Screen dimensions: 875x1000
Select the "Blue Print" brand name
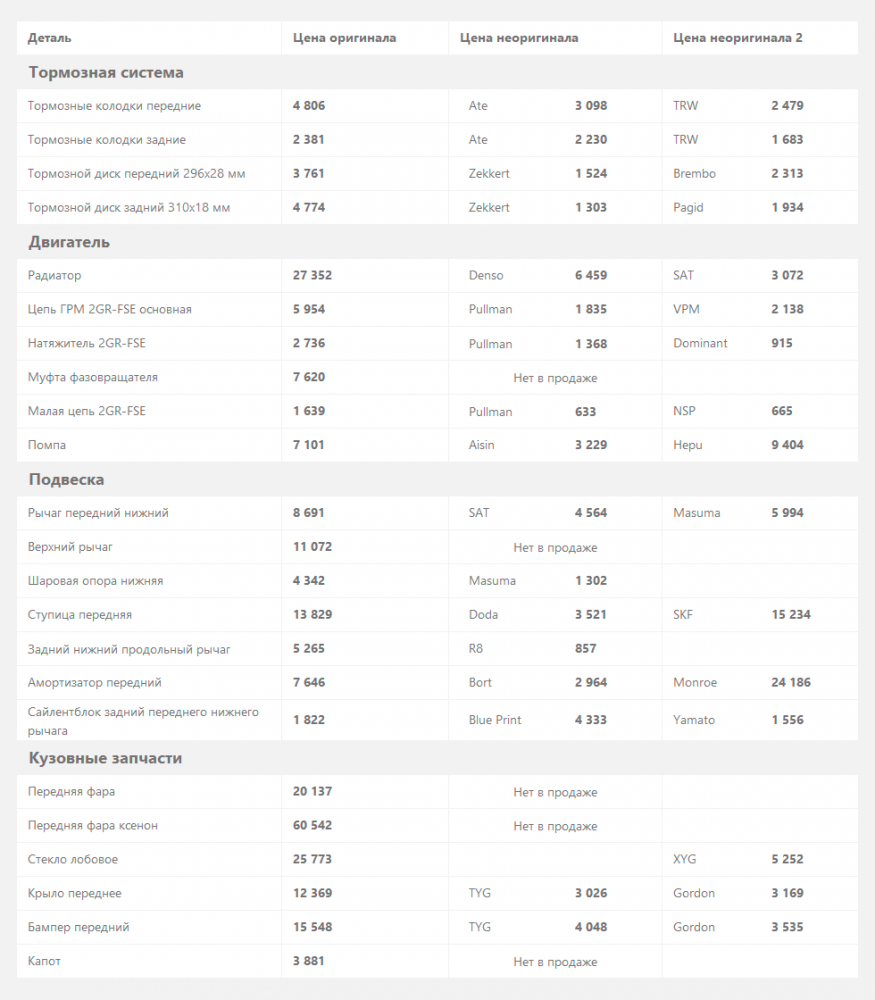pyautogui.click(x=495, y=720)
